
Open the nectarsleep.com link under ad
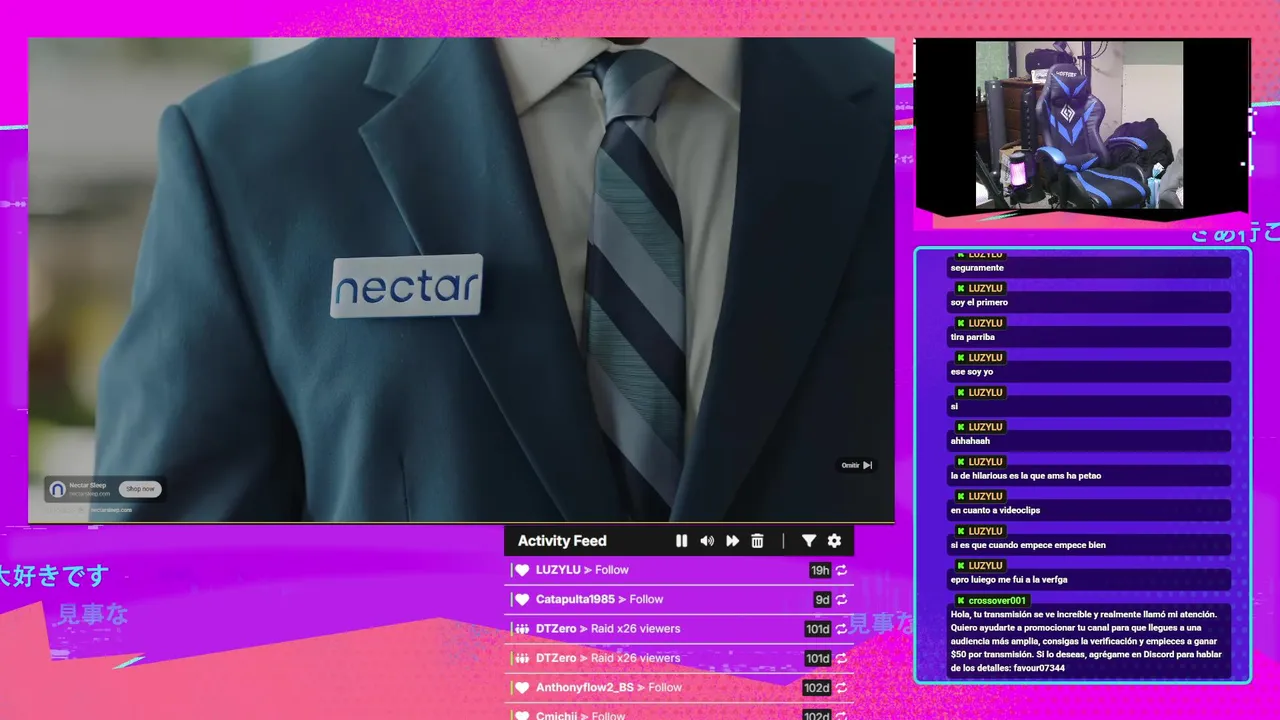coord(111,510)
